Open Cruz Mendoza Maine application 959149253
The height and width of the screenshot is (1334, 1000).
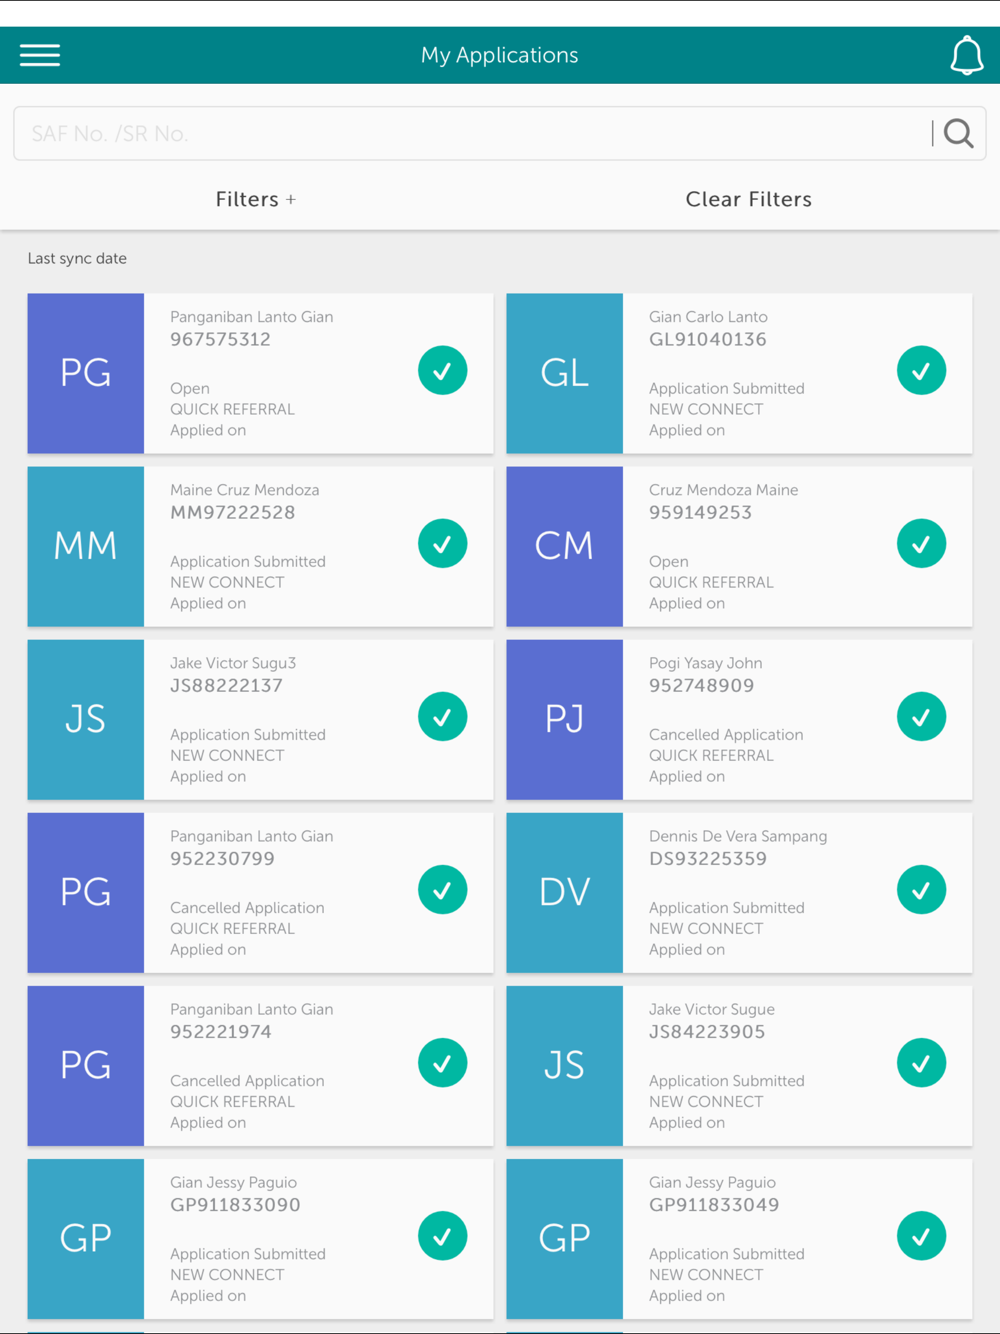tap(739, 546)
